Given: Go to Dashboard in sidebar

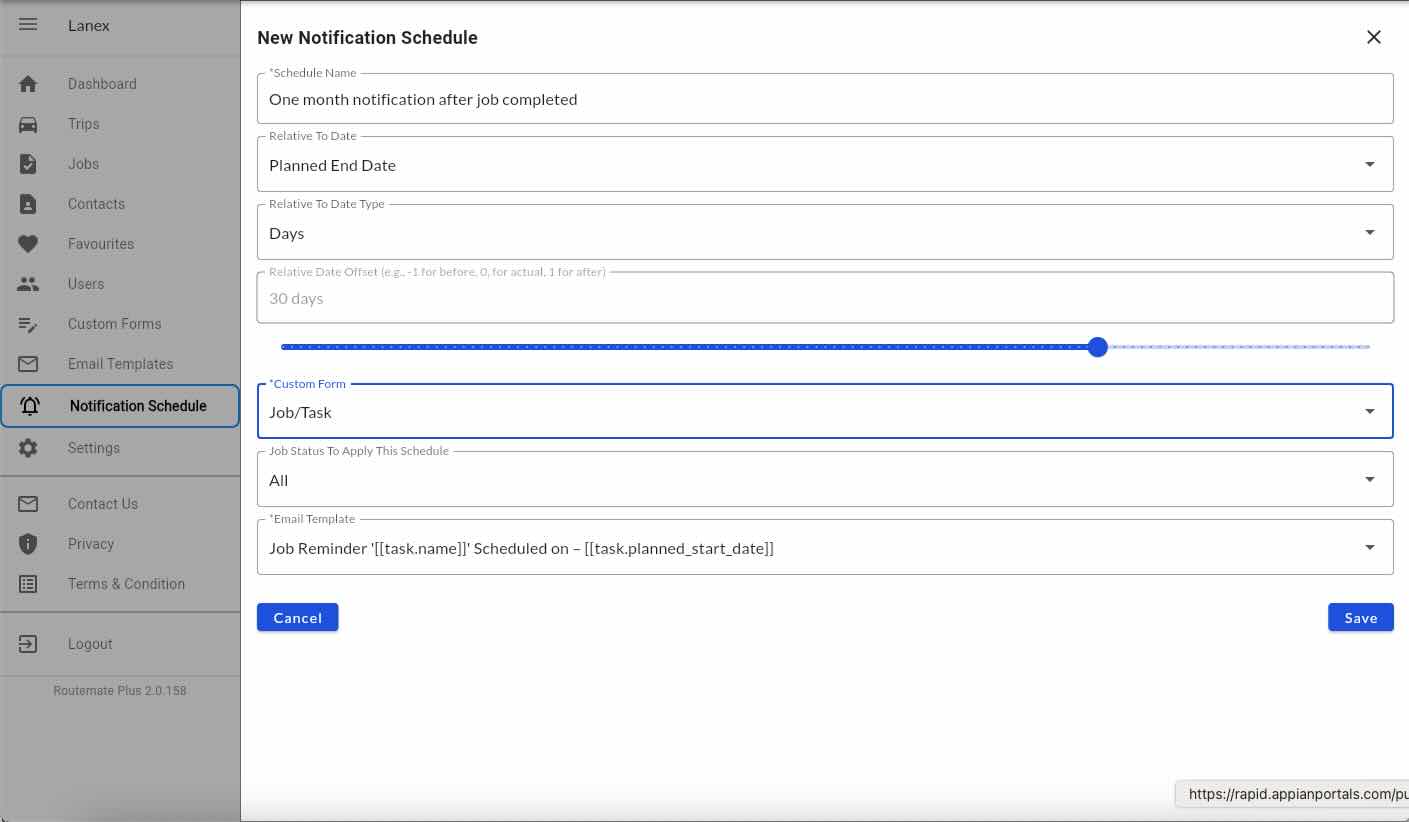Looking at the screenshot, I should (102, 84).
